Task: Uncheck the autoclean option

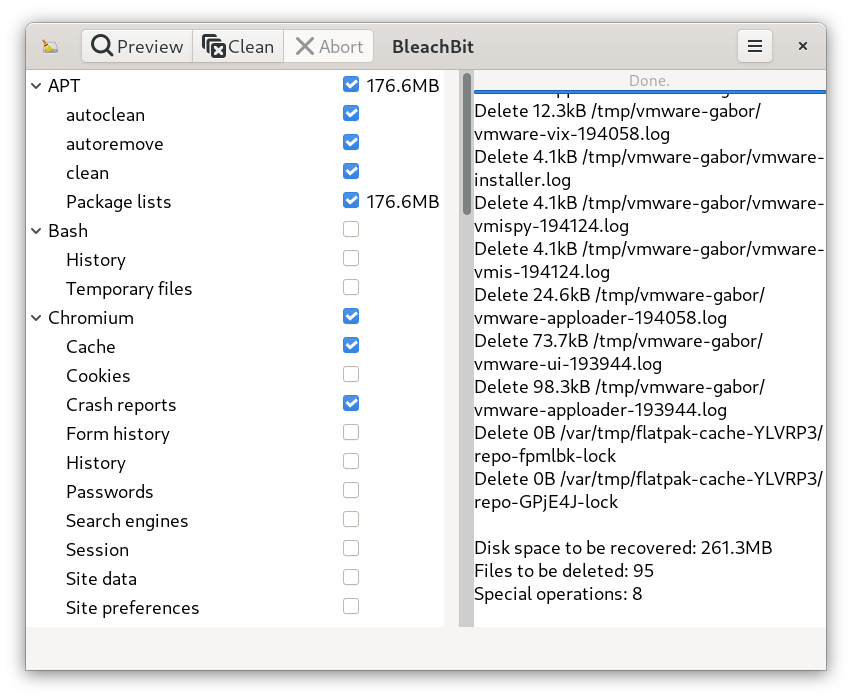Action: 351,113
